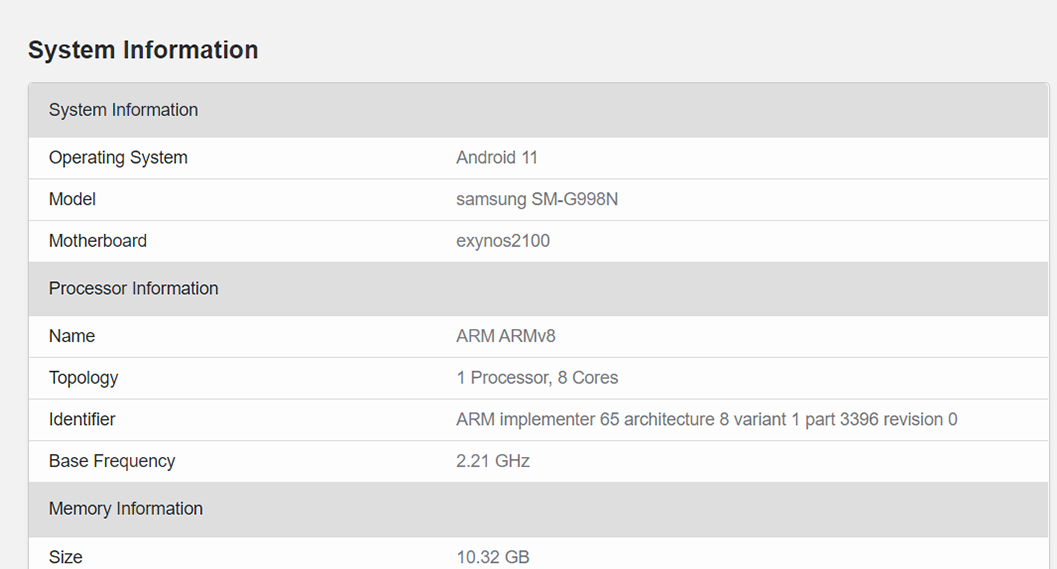Click the Identifier row label
This screenshot has width=1057, height=569.
pos(82,420)
